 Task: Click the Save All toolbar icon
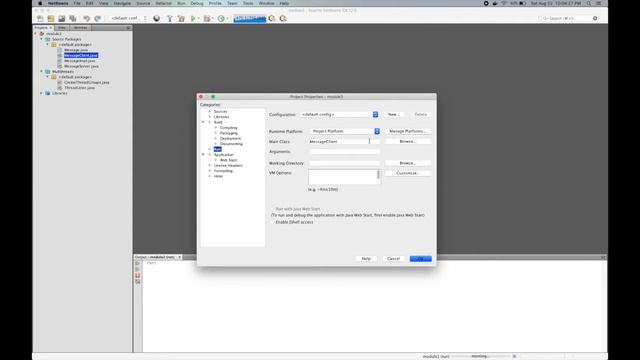pyautogui.click(x=73, y=18)
